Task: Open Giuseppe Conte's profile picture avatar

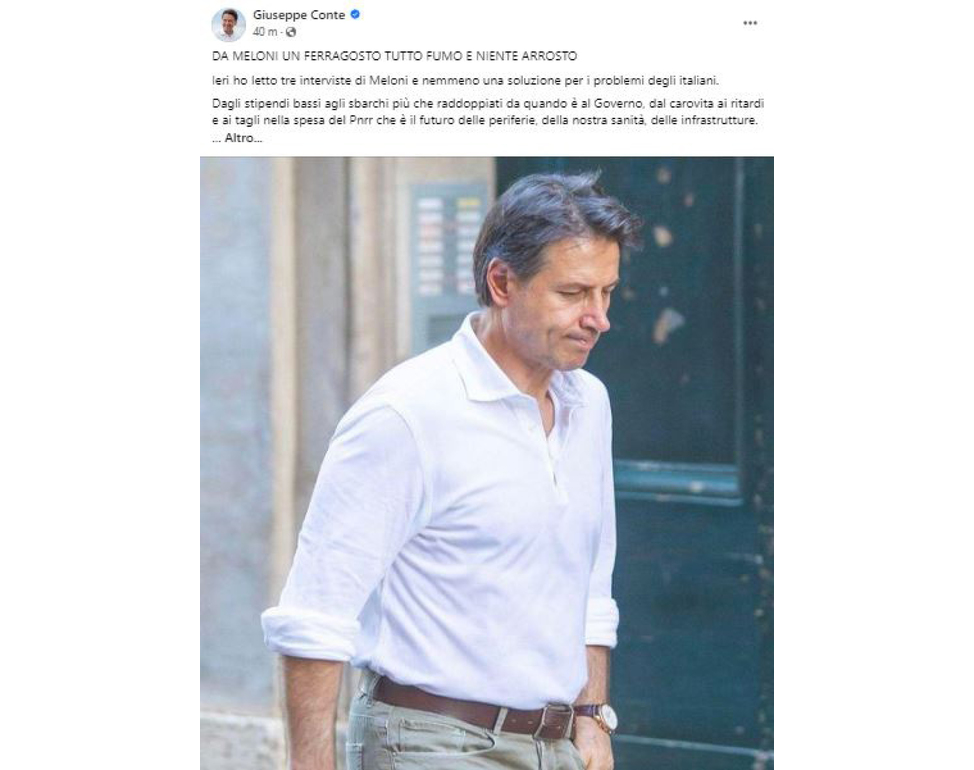Action: (x=229, y=24)
